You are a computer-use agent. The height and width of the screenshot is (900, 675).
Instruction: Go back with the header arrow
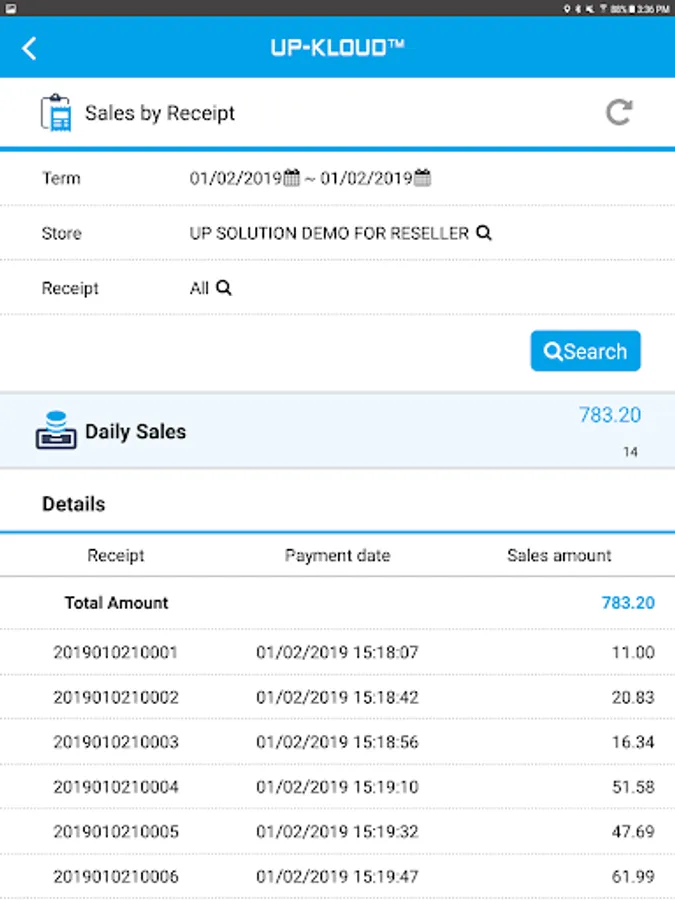coord(29,48)
